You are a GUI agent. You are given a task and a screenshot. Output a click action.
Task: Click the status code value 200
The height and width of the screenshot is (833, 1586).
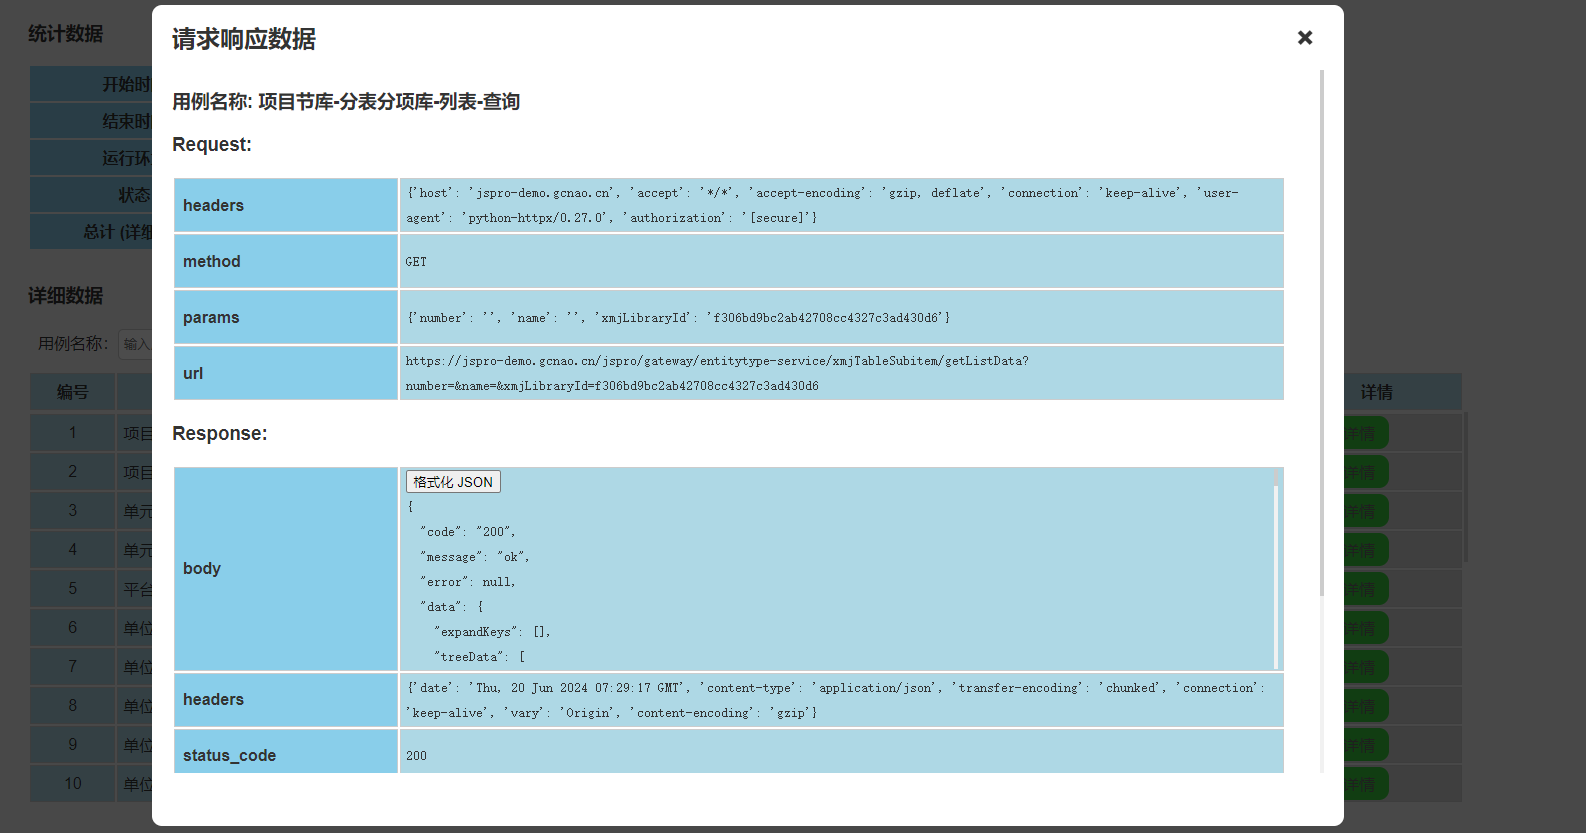pos(416,756)
